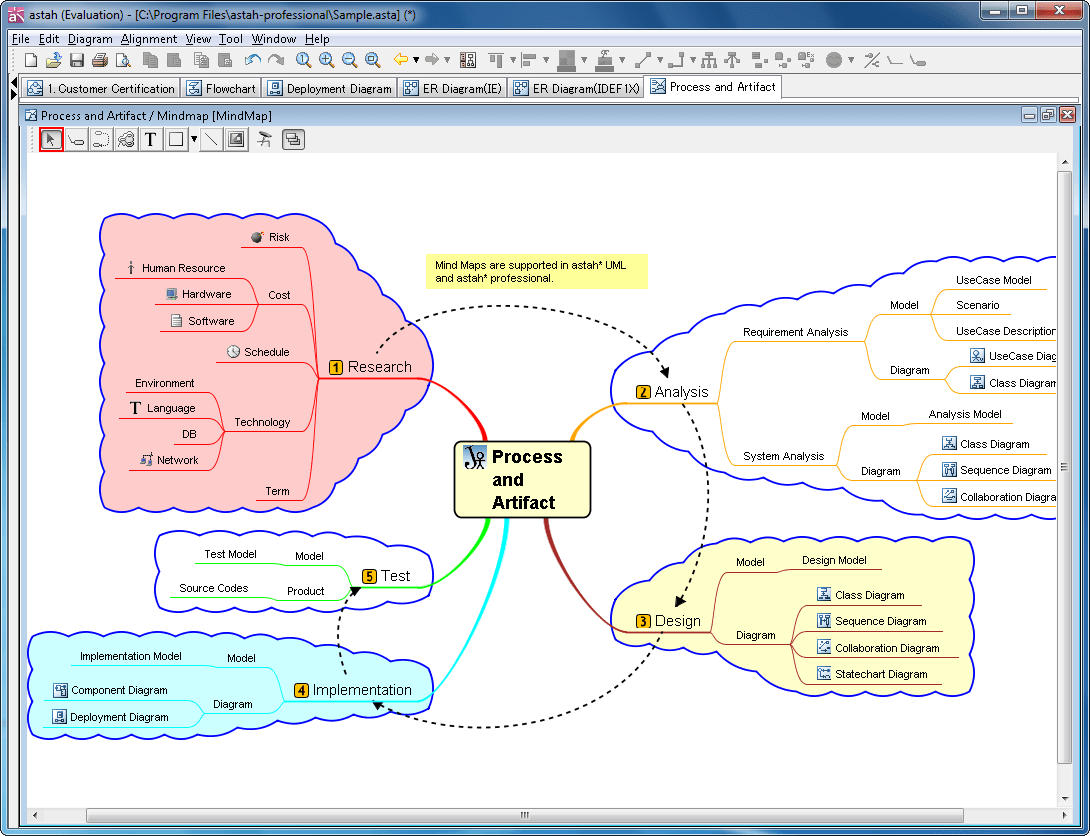Toggle the Select arrow tool in the mindmap toolbar
The image size is (1090, 836).
coord(51,140)
